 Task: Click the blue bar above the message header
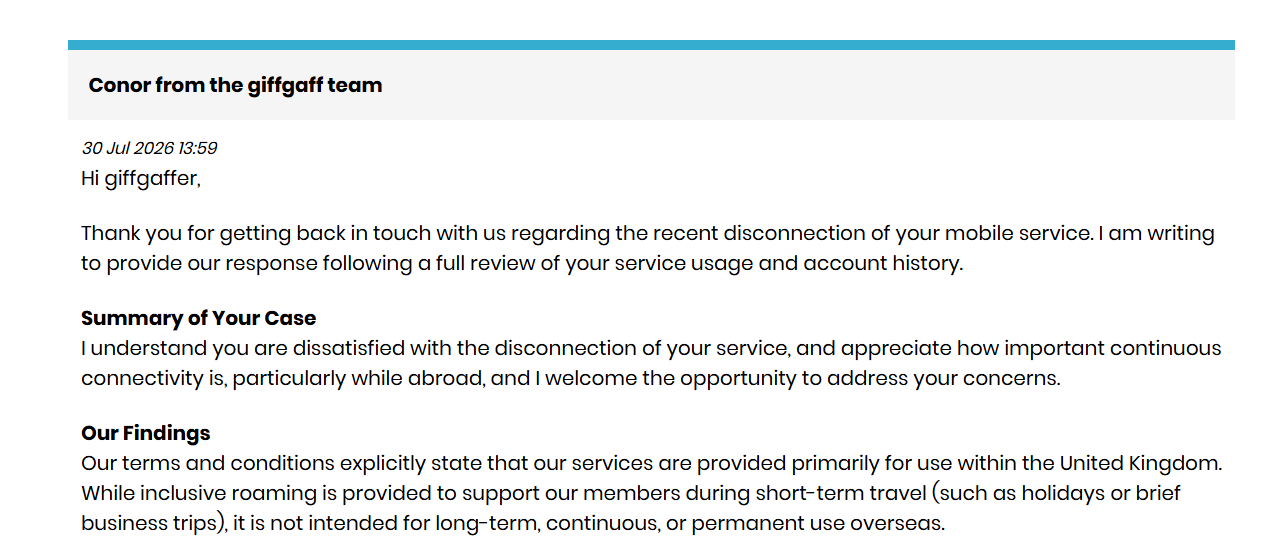pos(651,45)
